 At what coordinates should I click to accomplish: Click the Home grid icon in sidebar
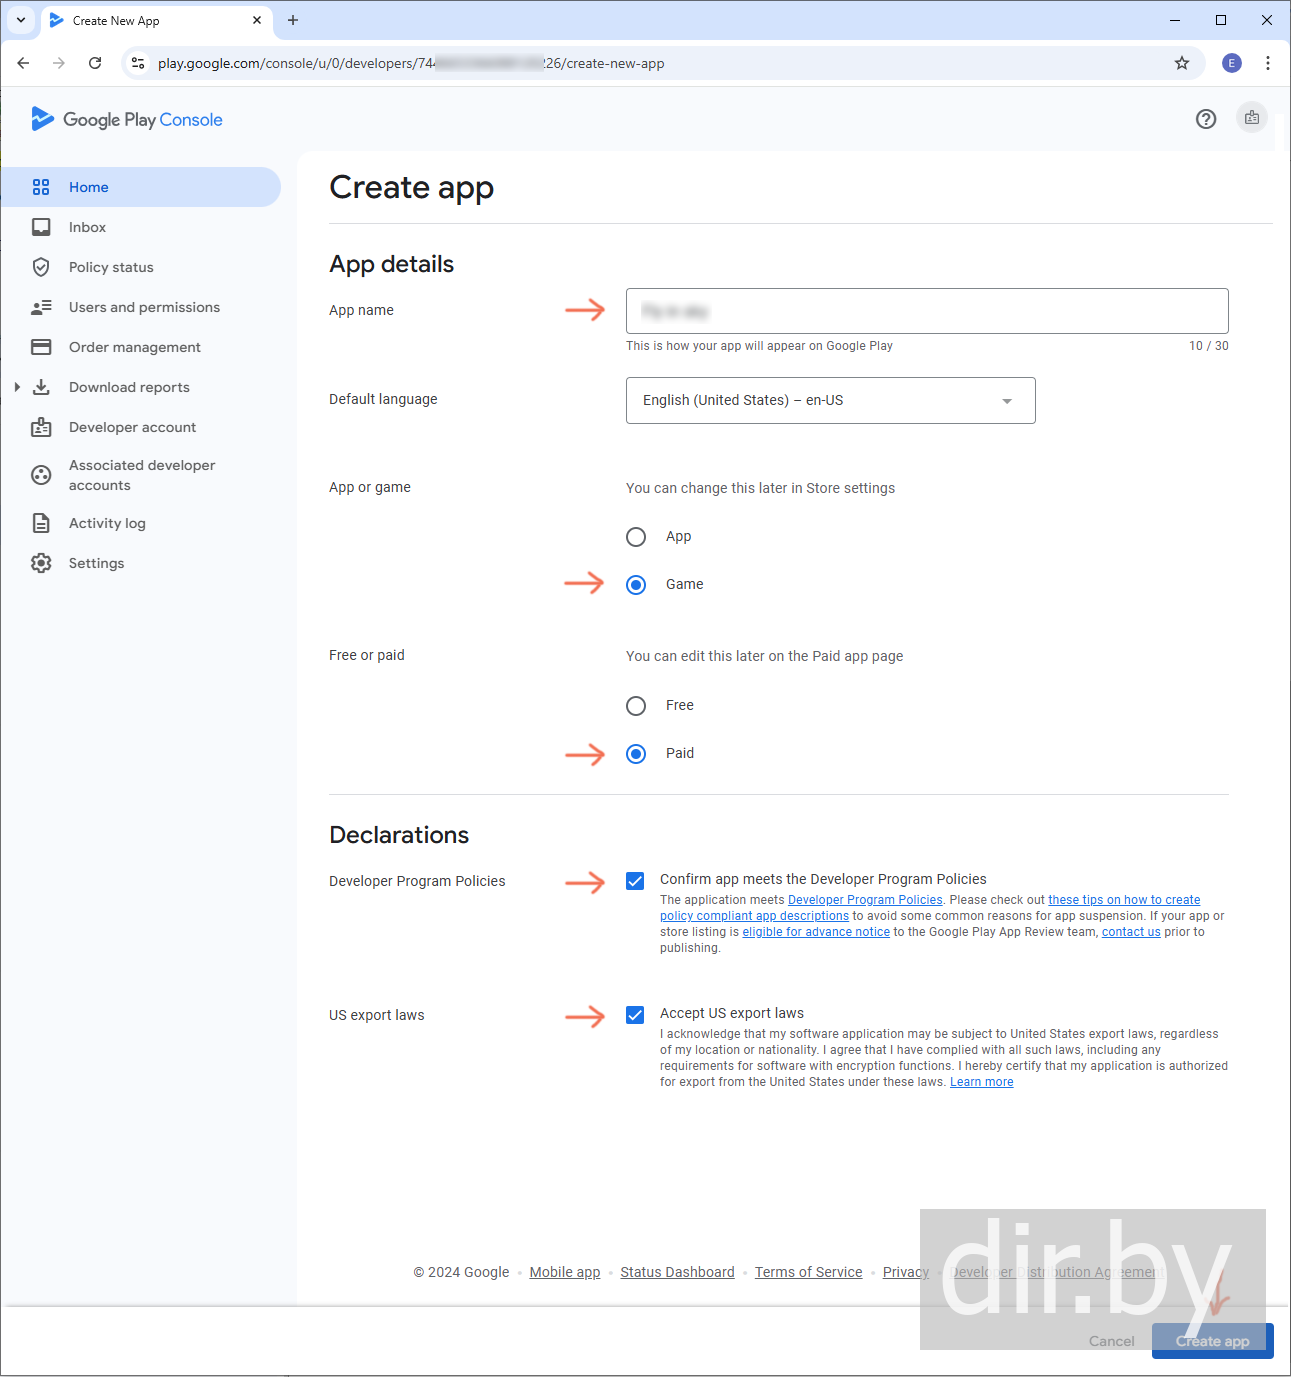pos(41,187)
